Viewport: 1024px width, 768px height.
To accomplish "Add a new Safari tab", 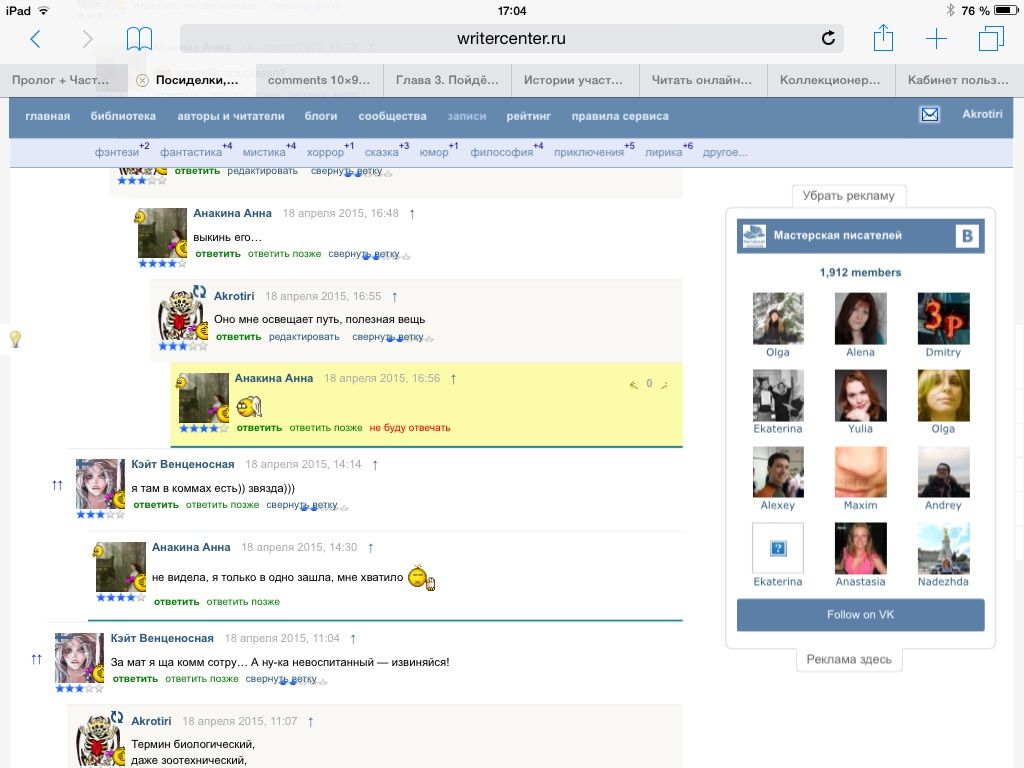I will coord(936,39).
